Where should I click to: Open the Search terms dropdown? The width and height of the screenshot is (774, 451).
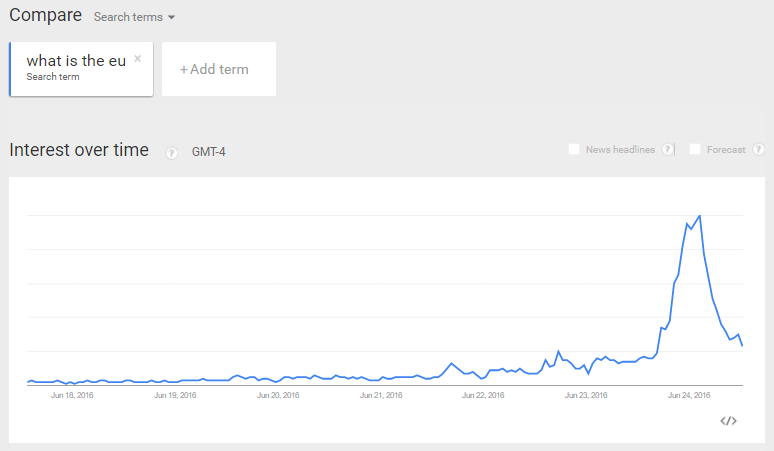click(x=134, y=17)
